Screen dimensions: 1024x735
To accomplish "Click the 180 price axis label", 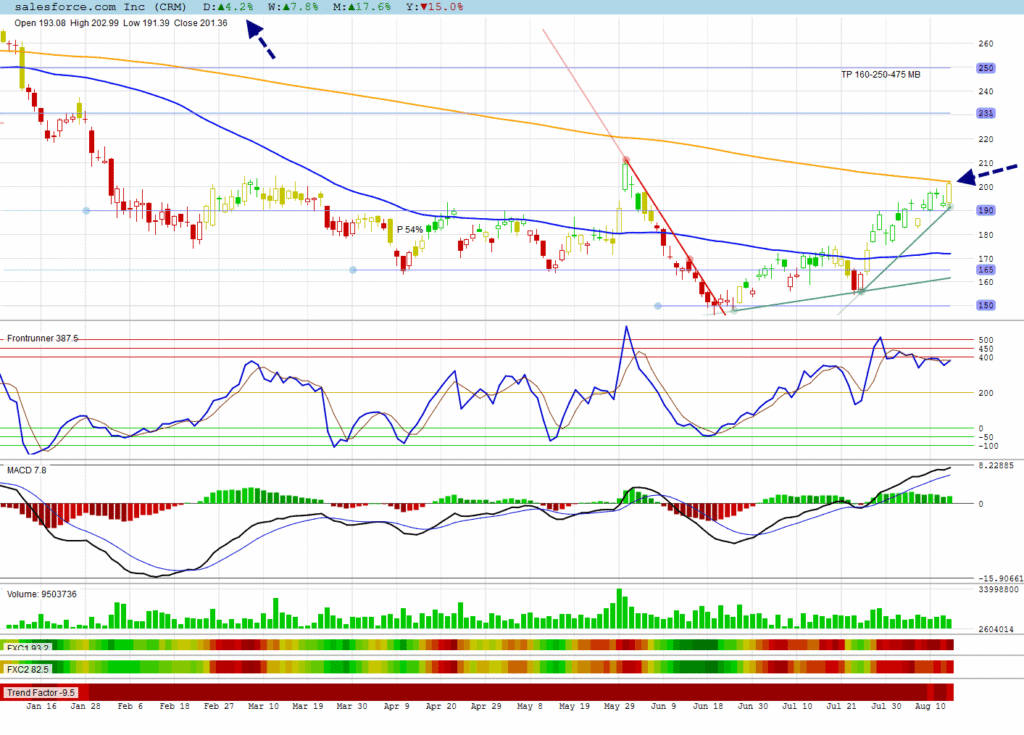I will [985, 235].
